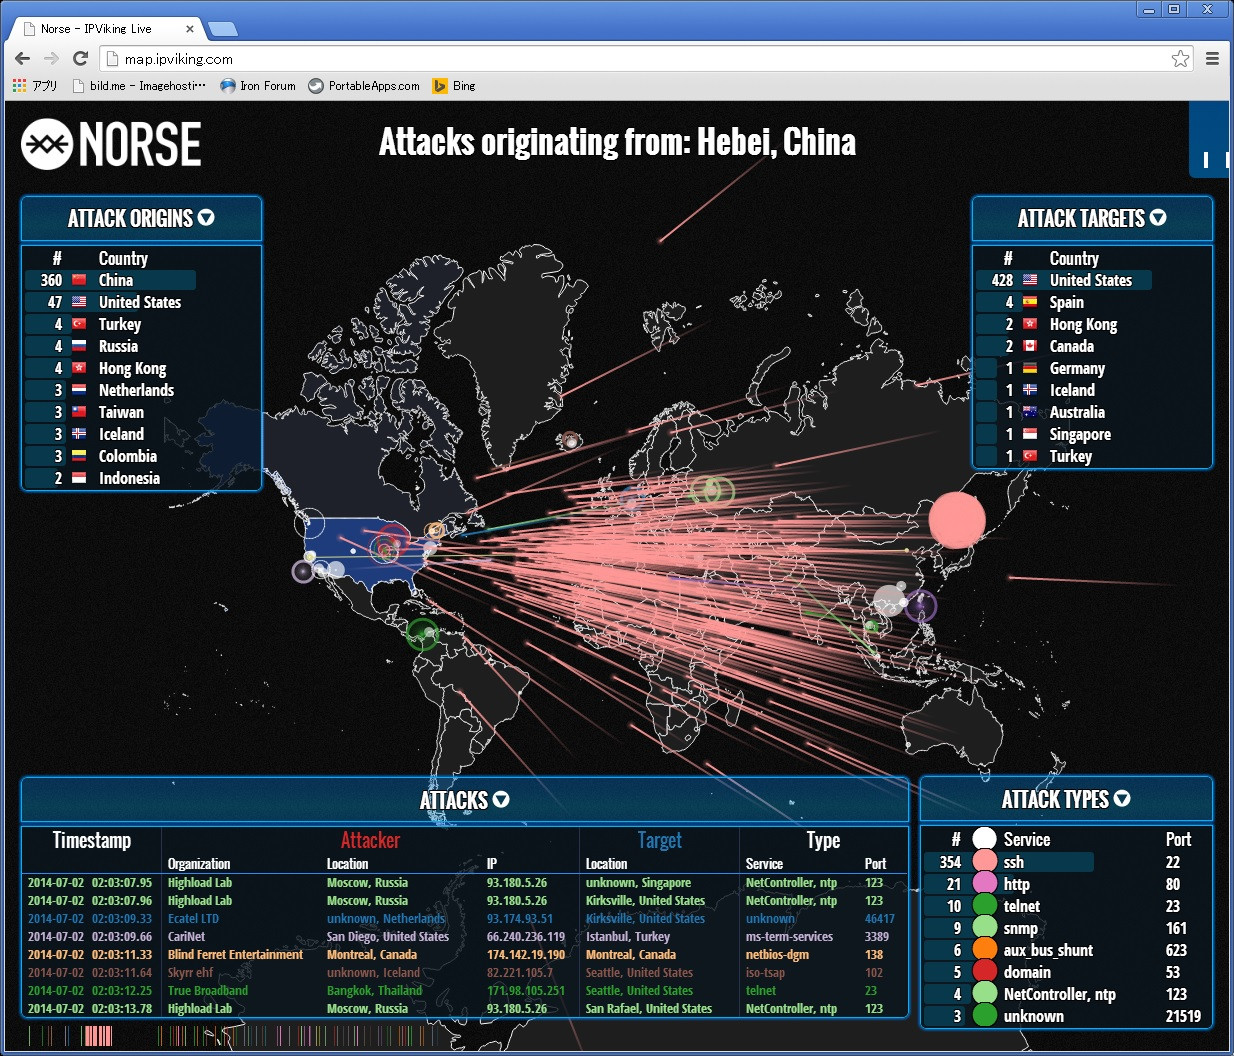The width and height of the screenshot is (1234, 1056).
Task: Open the PortableApps.com bookmark
Action: click(364, 86)
